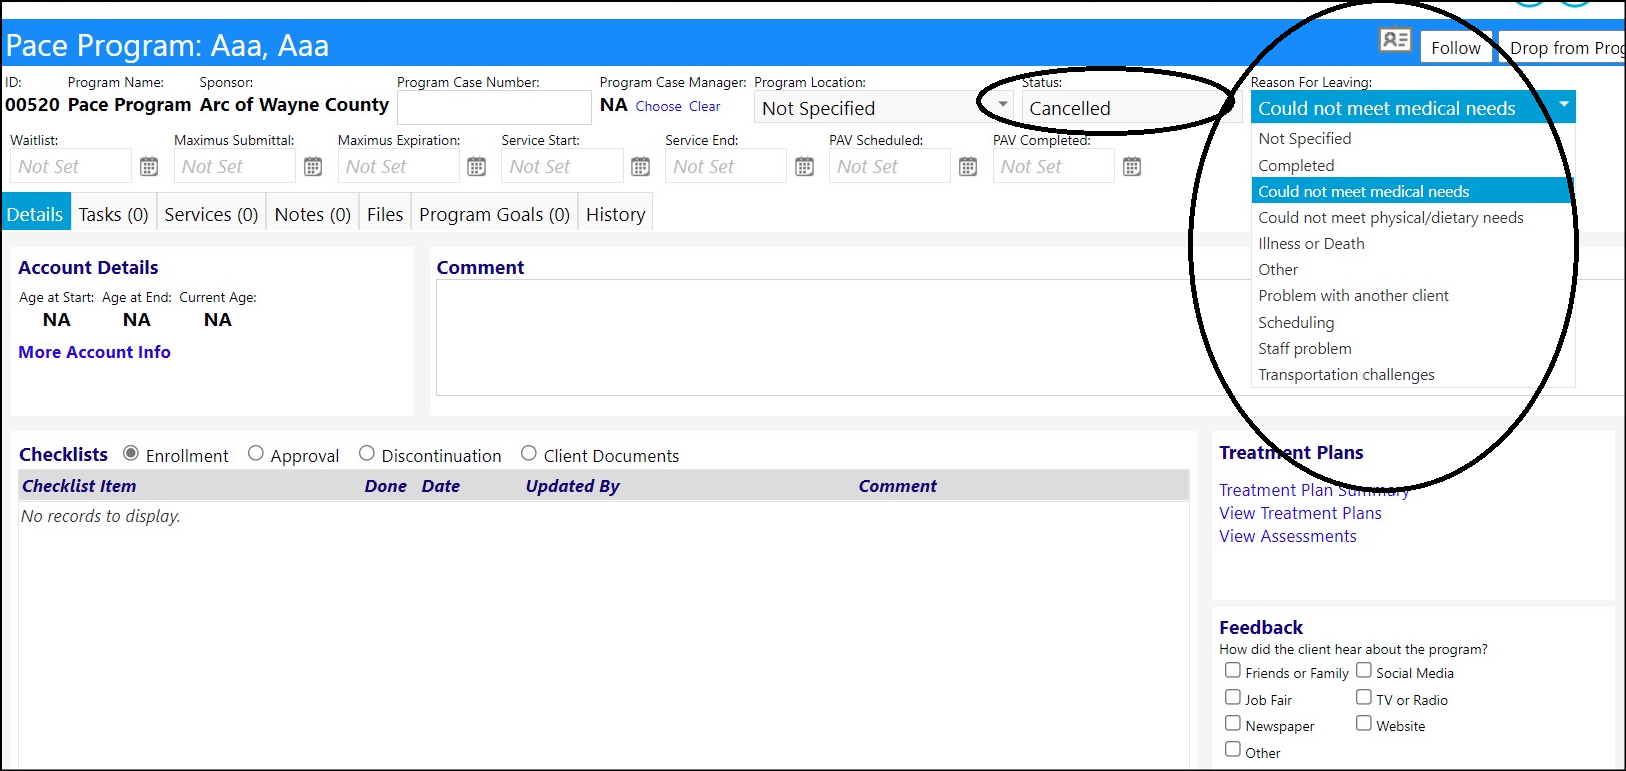The height and width of the screenshot is (771, 1626).
Task: Open the Treatment Plan Summary link
Action: 1314,490
